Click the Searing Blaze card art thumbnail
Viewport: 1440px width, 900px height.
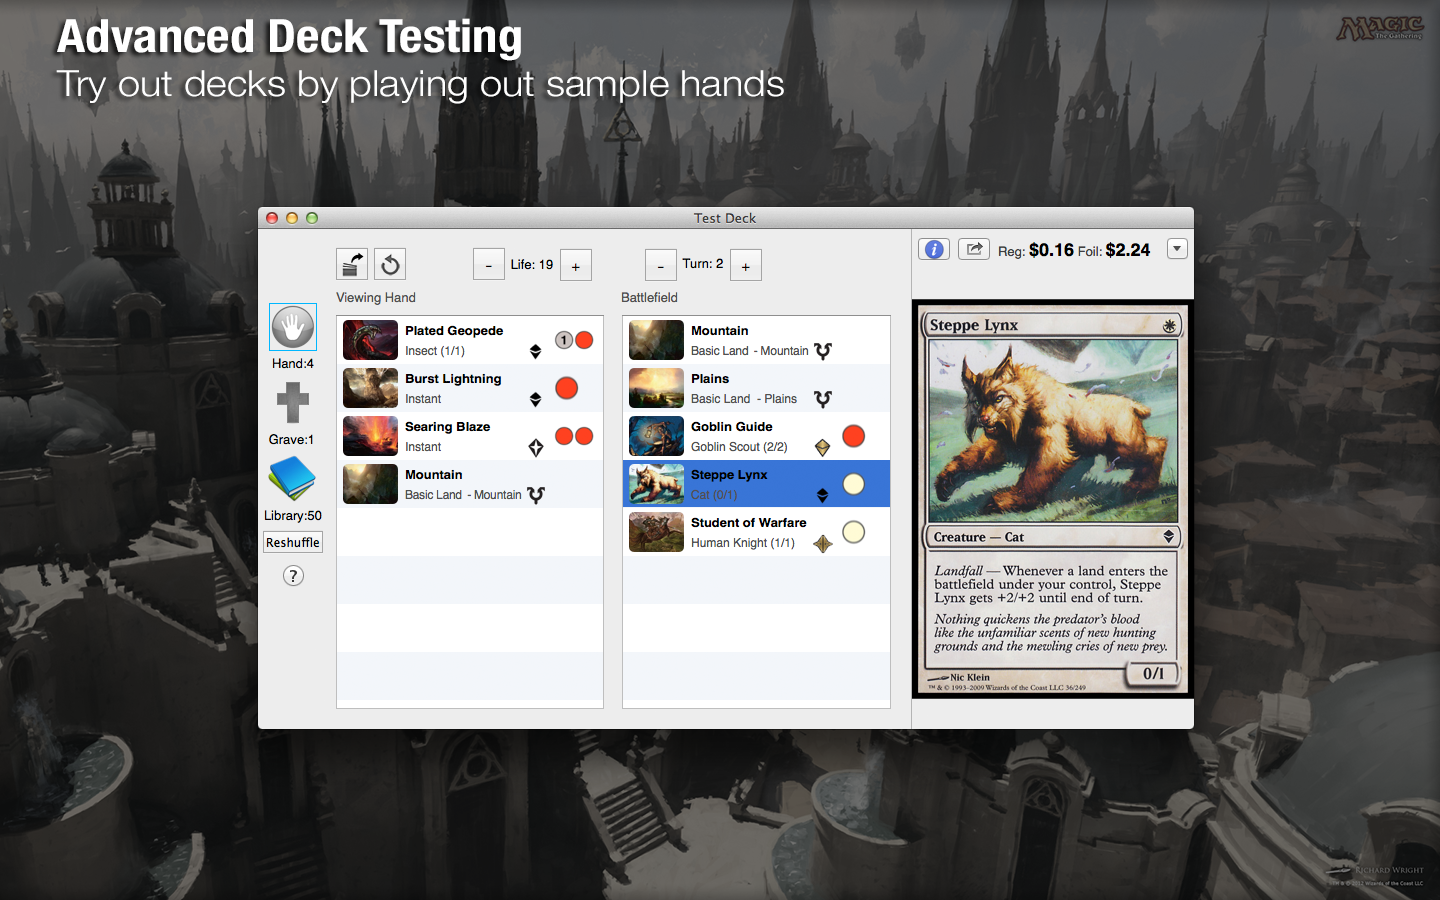point(370,436)
